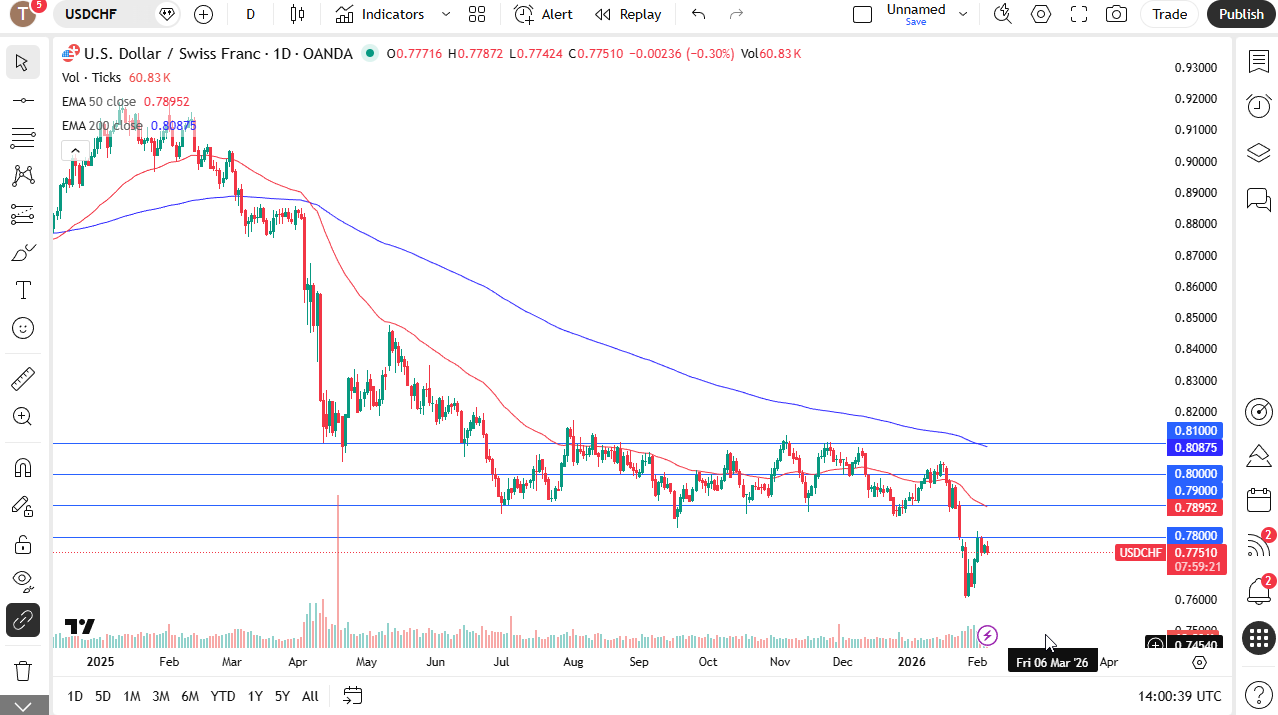Open the candlestick chart type selector
The image size is (1278, 715).
click(x=297, y=14)
